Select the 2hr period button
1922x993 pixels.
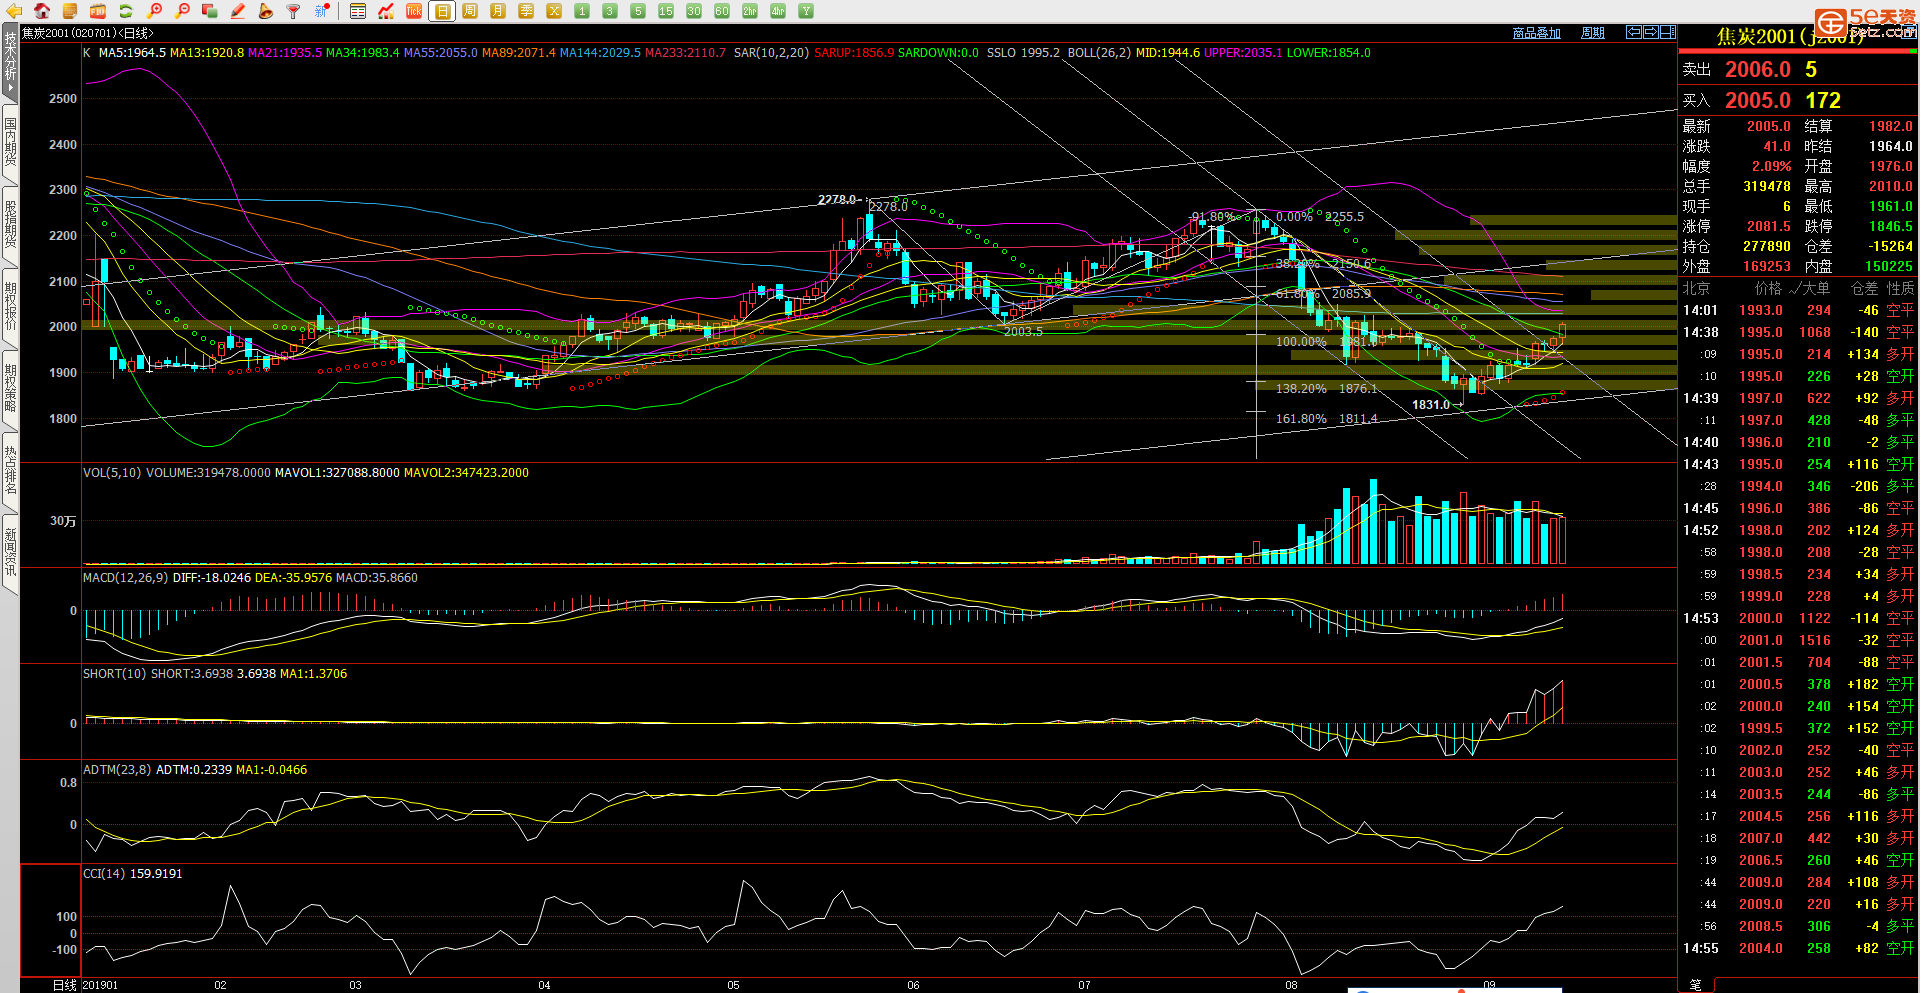click(750, 11)
